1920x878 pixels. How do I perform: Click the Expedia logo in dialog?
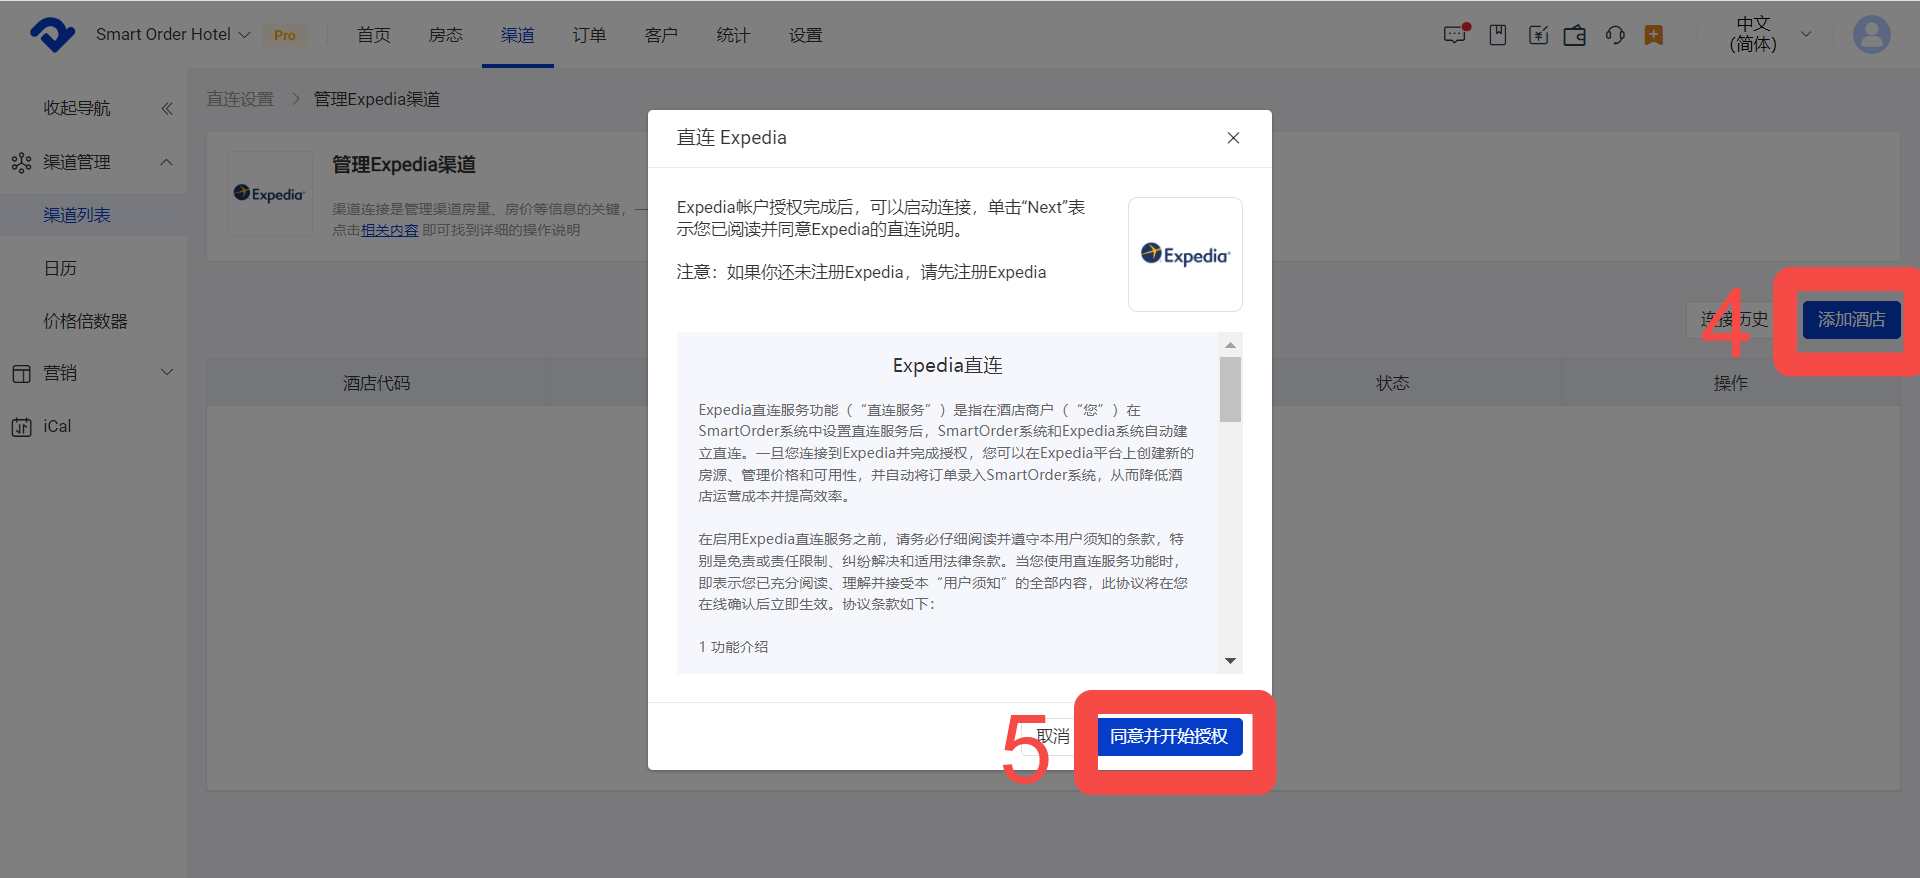pyautogui.click(x=1185, y=254)
